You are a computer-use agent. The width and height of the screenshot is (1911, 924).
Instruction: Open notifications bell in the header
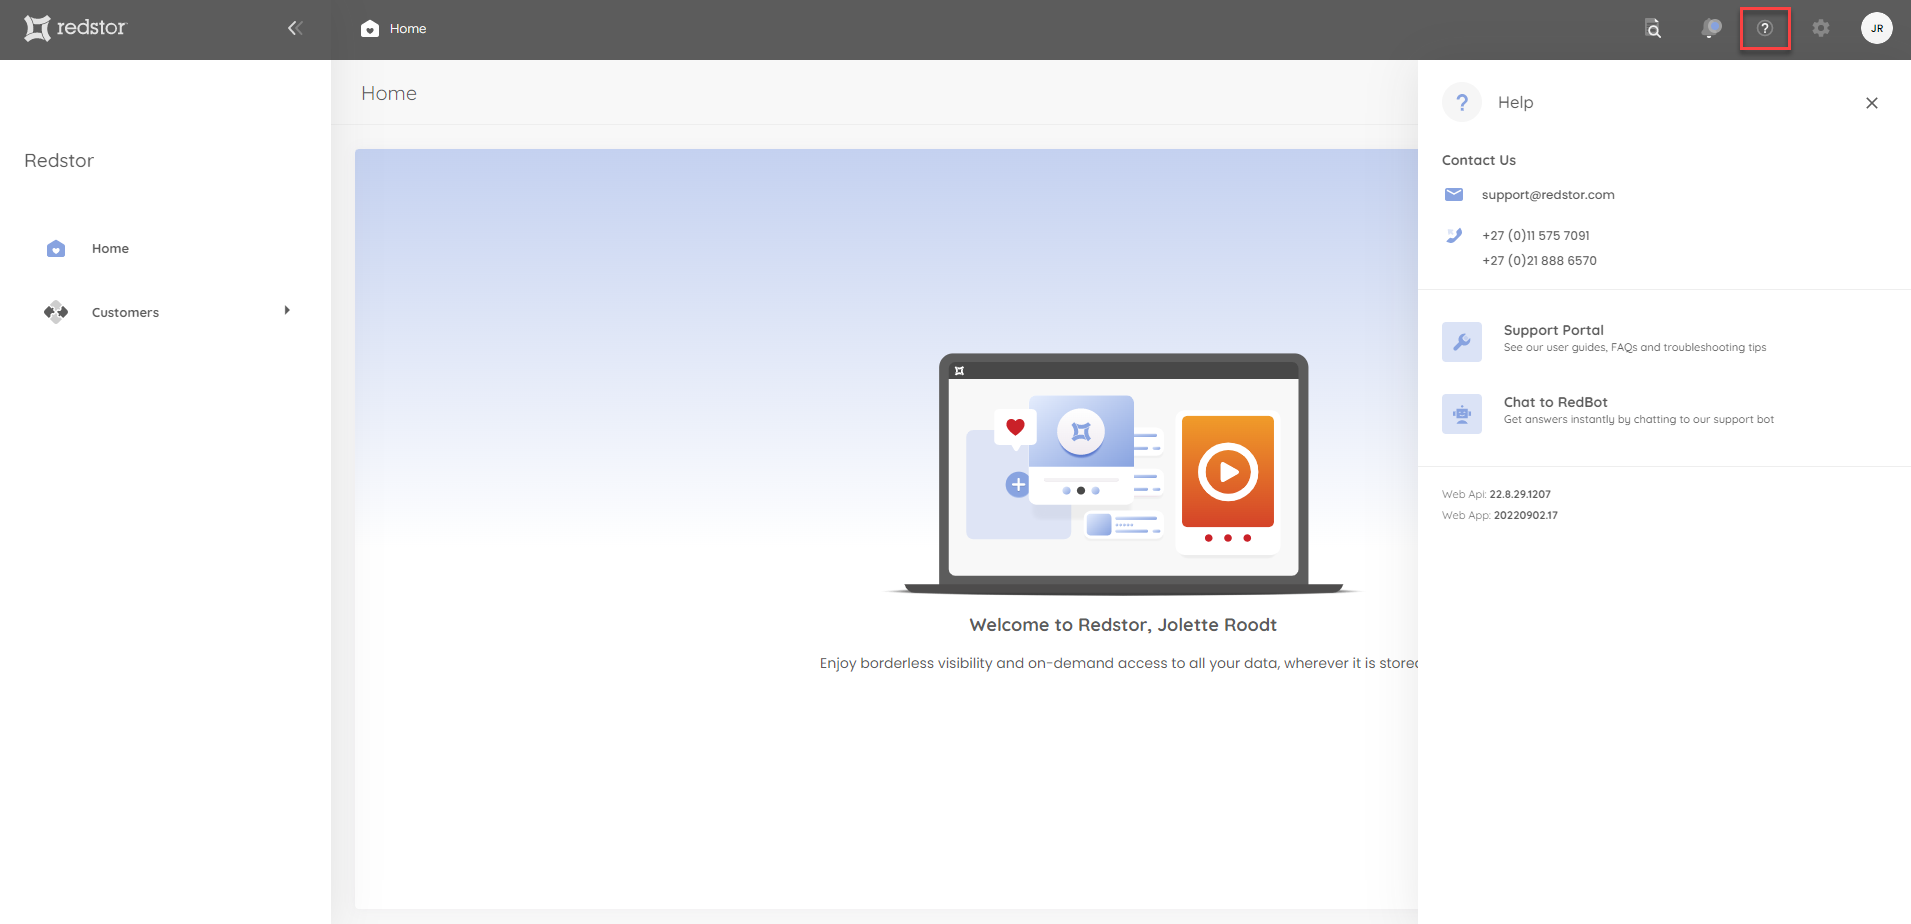tap(1711, 28)
